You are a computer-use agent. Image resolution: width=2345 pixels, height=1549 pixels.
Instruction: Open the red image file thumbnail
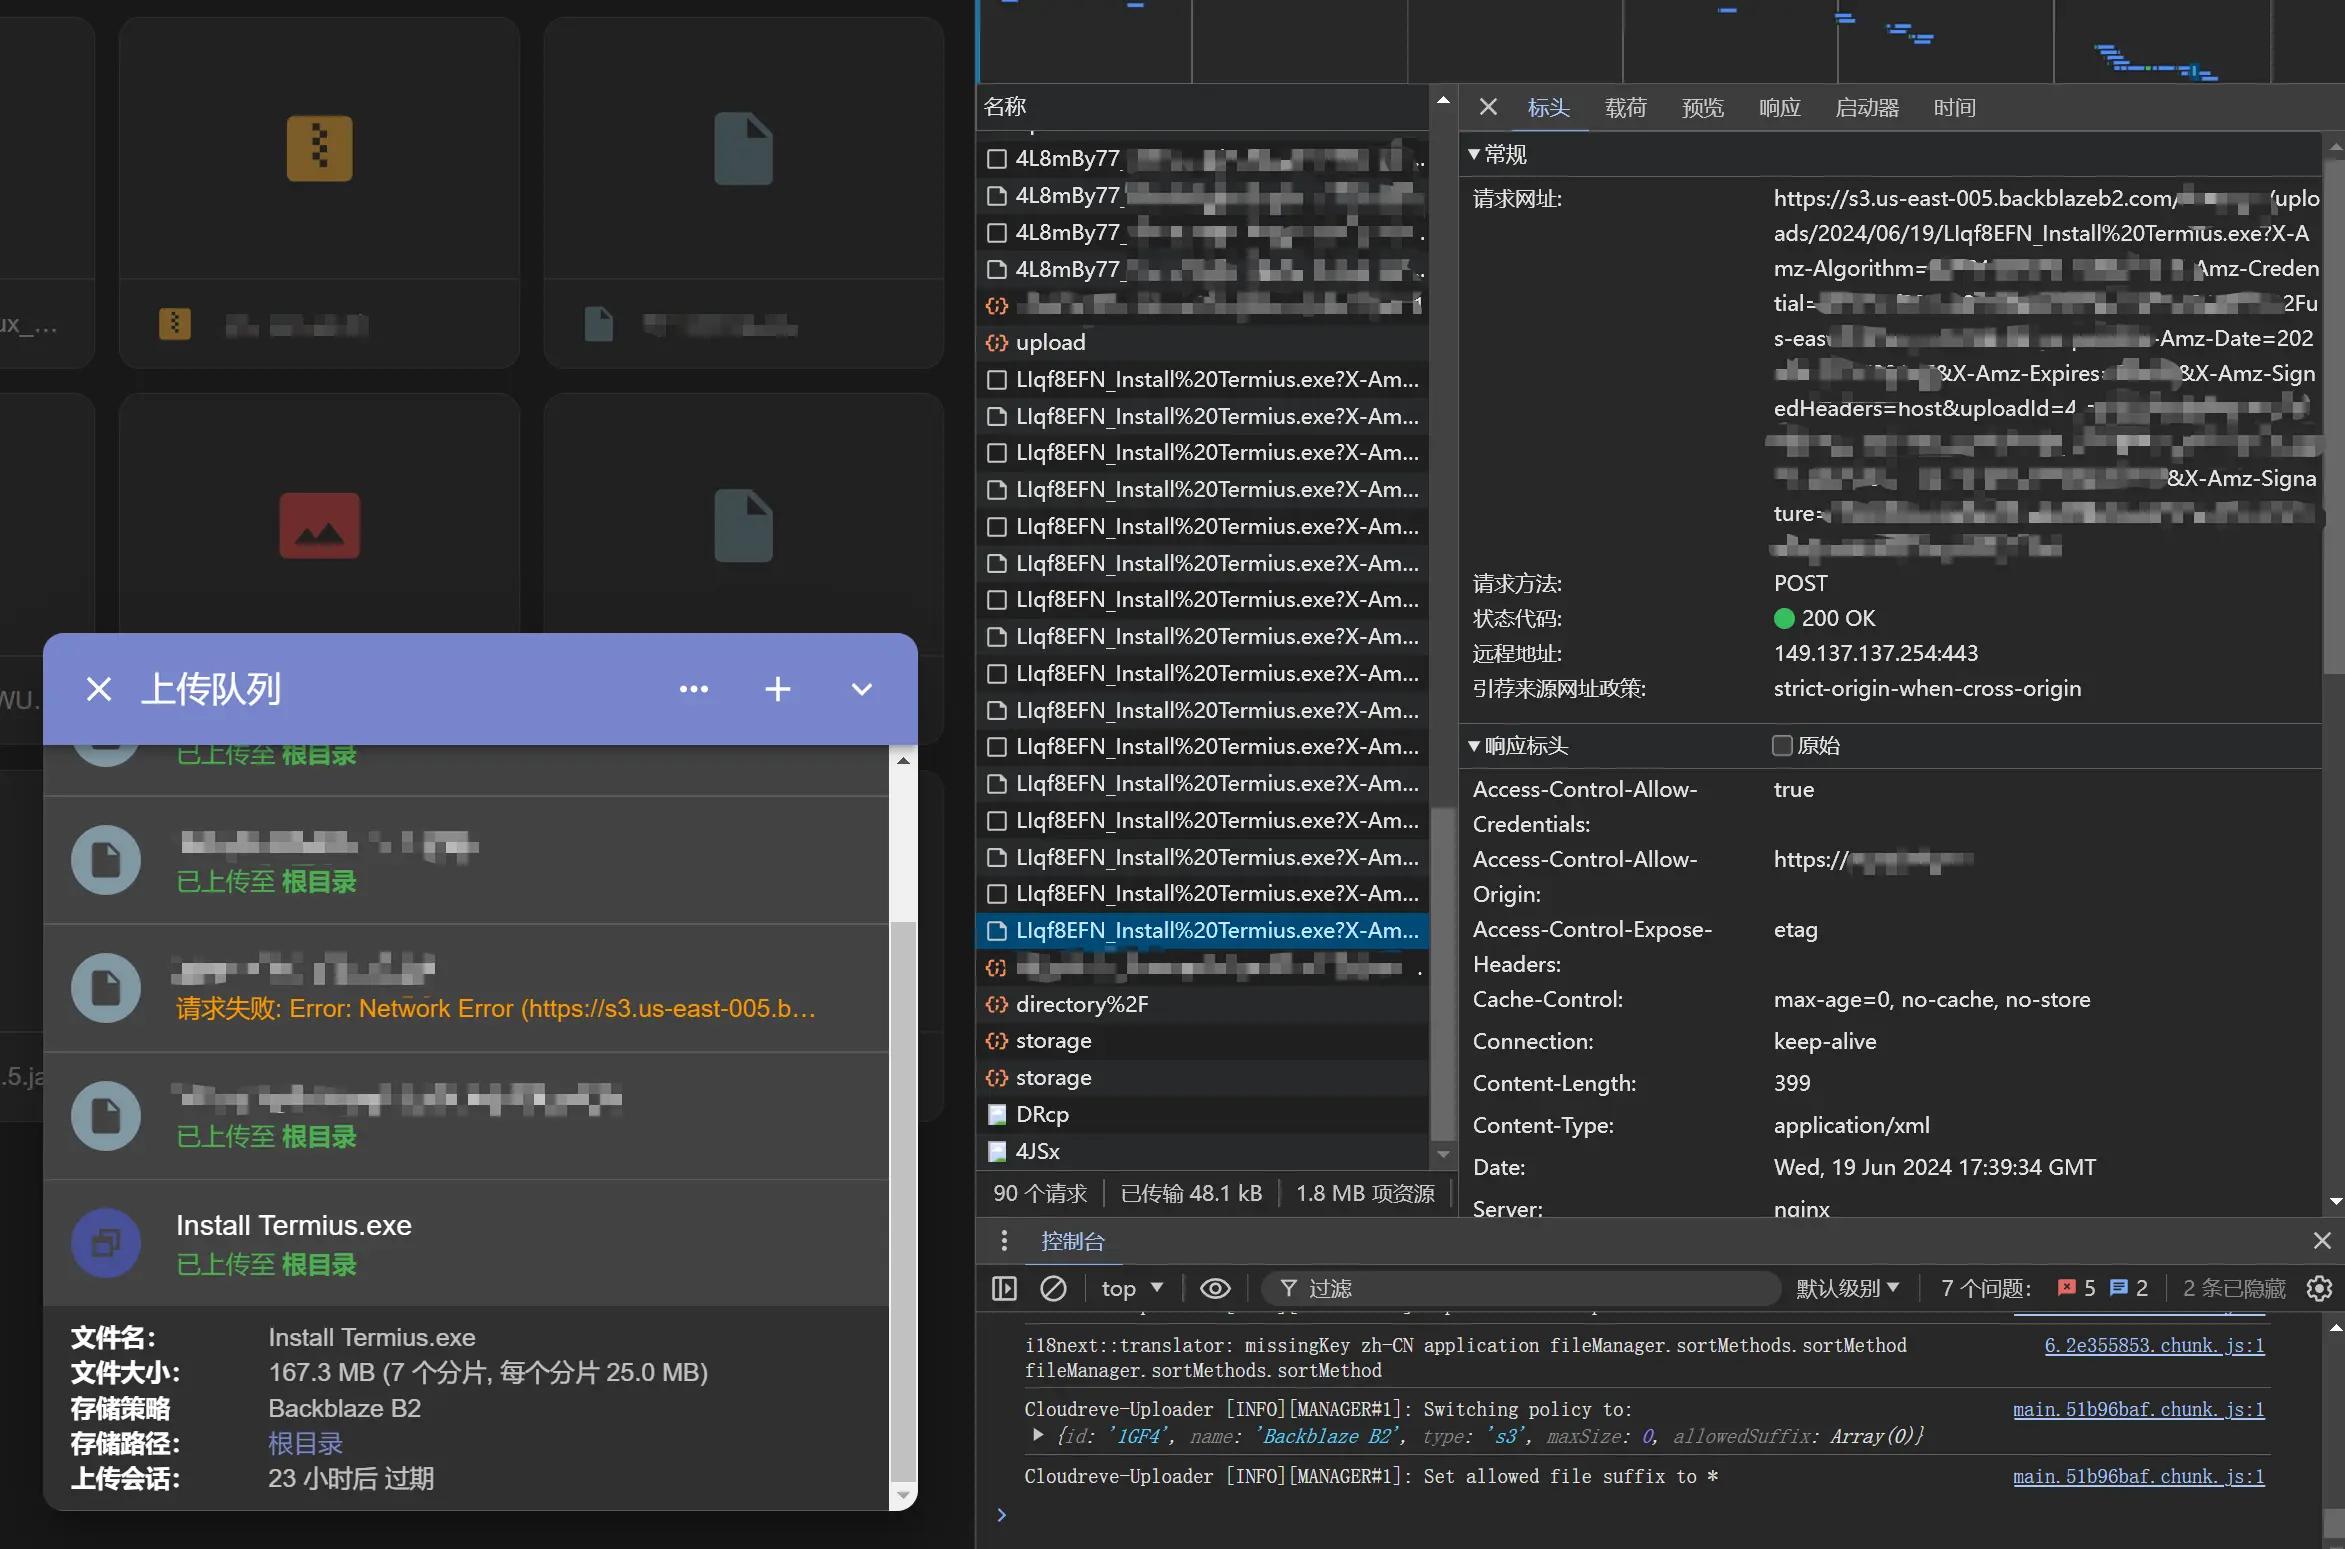(319, 525)
